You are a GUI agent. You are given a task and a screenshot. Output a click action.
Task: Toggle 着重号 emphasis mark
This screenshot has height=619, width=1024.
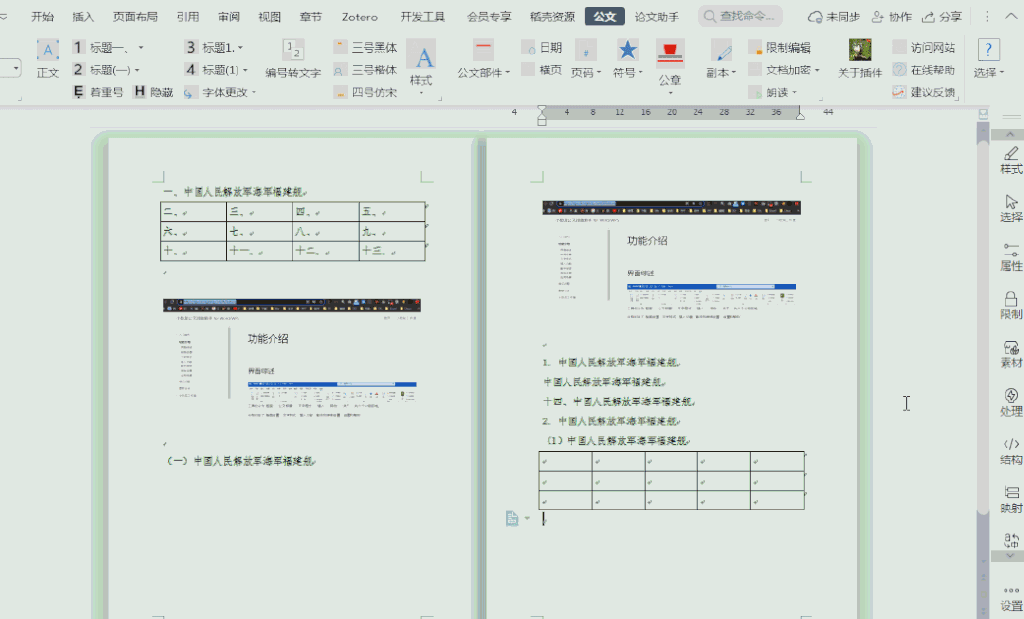click(x=98, y=92)
